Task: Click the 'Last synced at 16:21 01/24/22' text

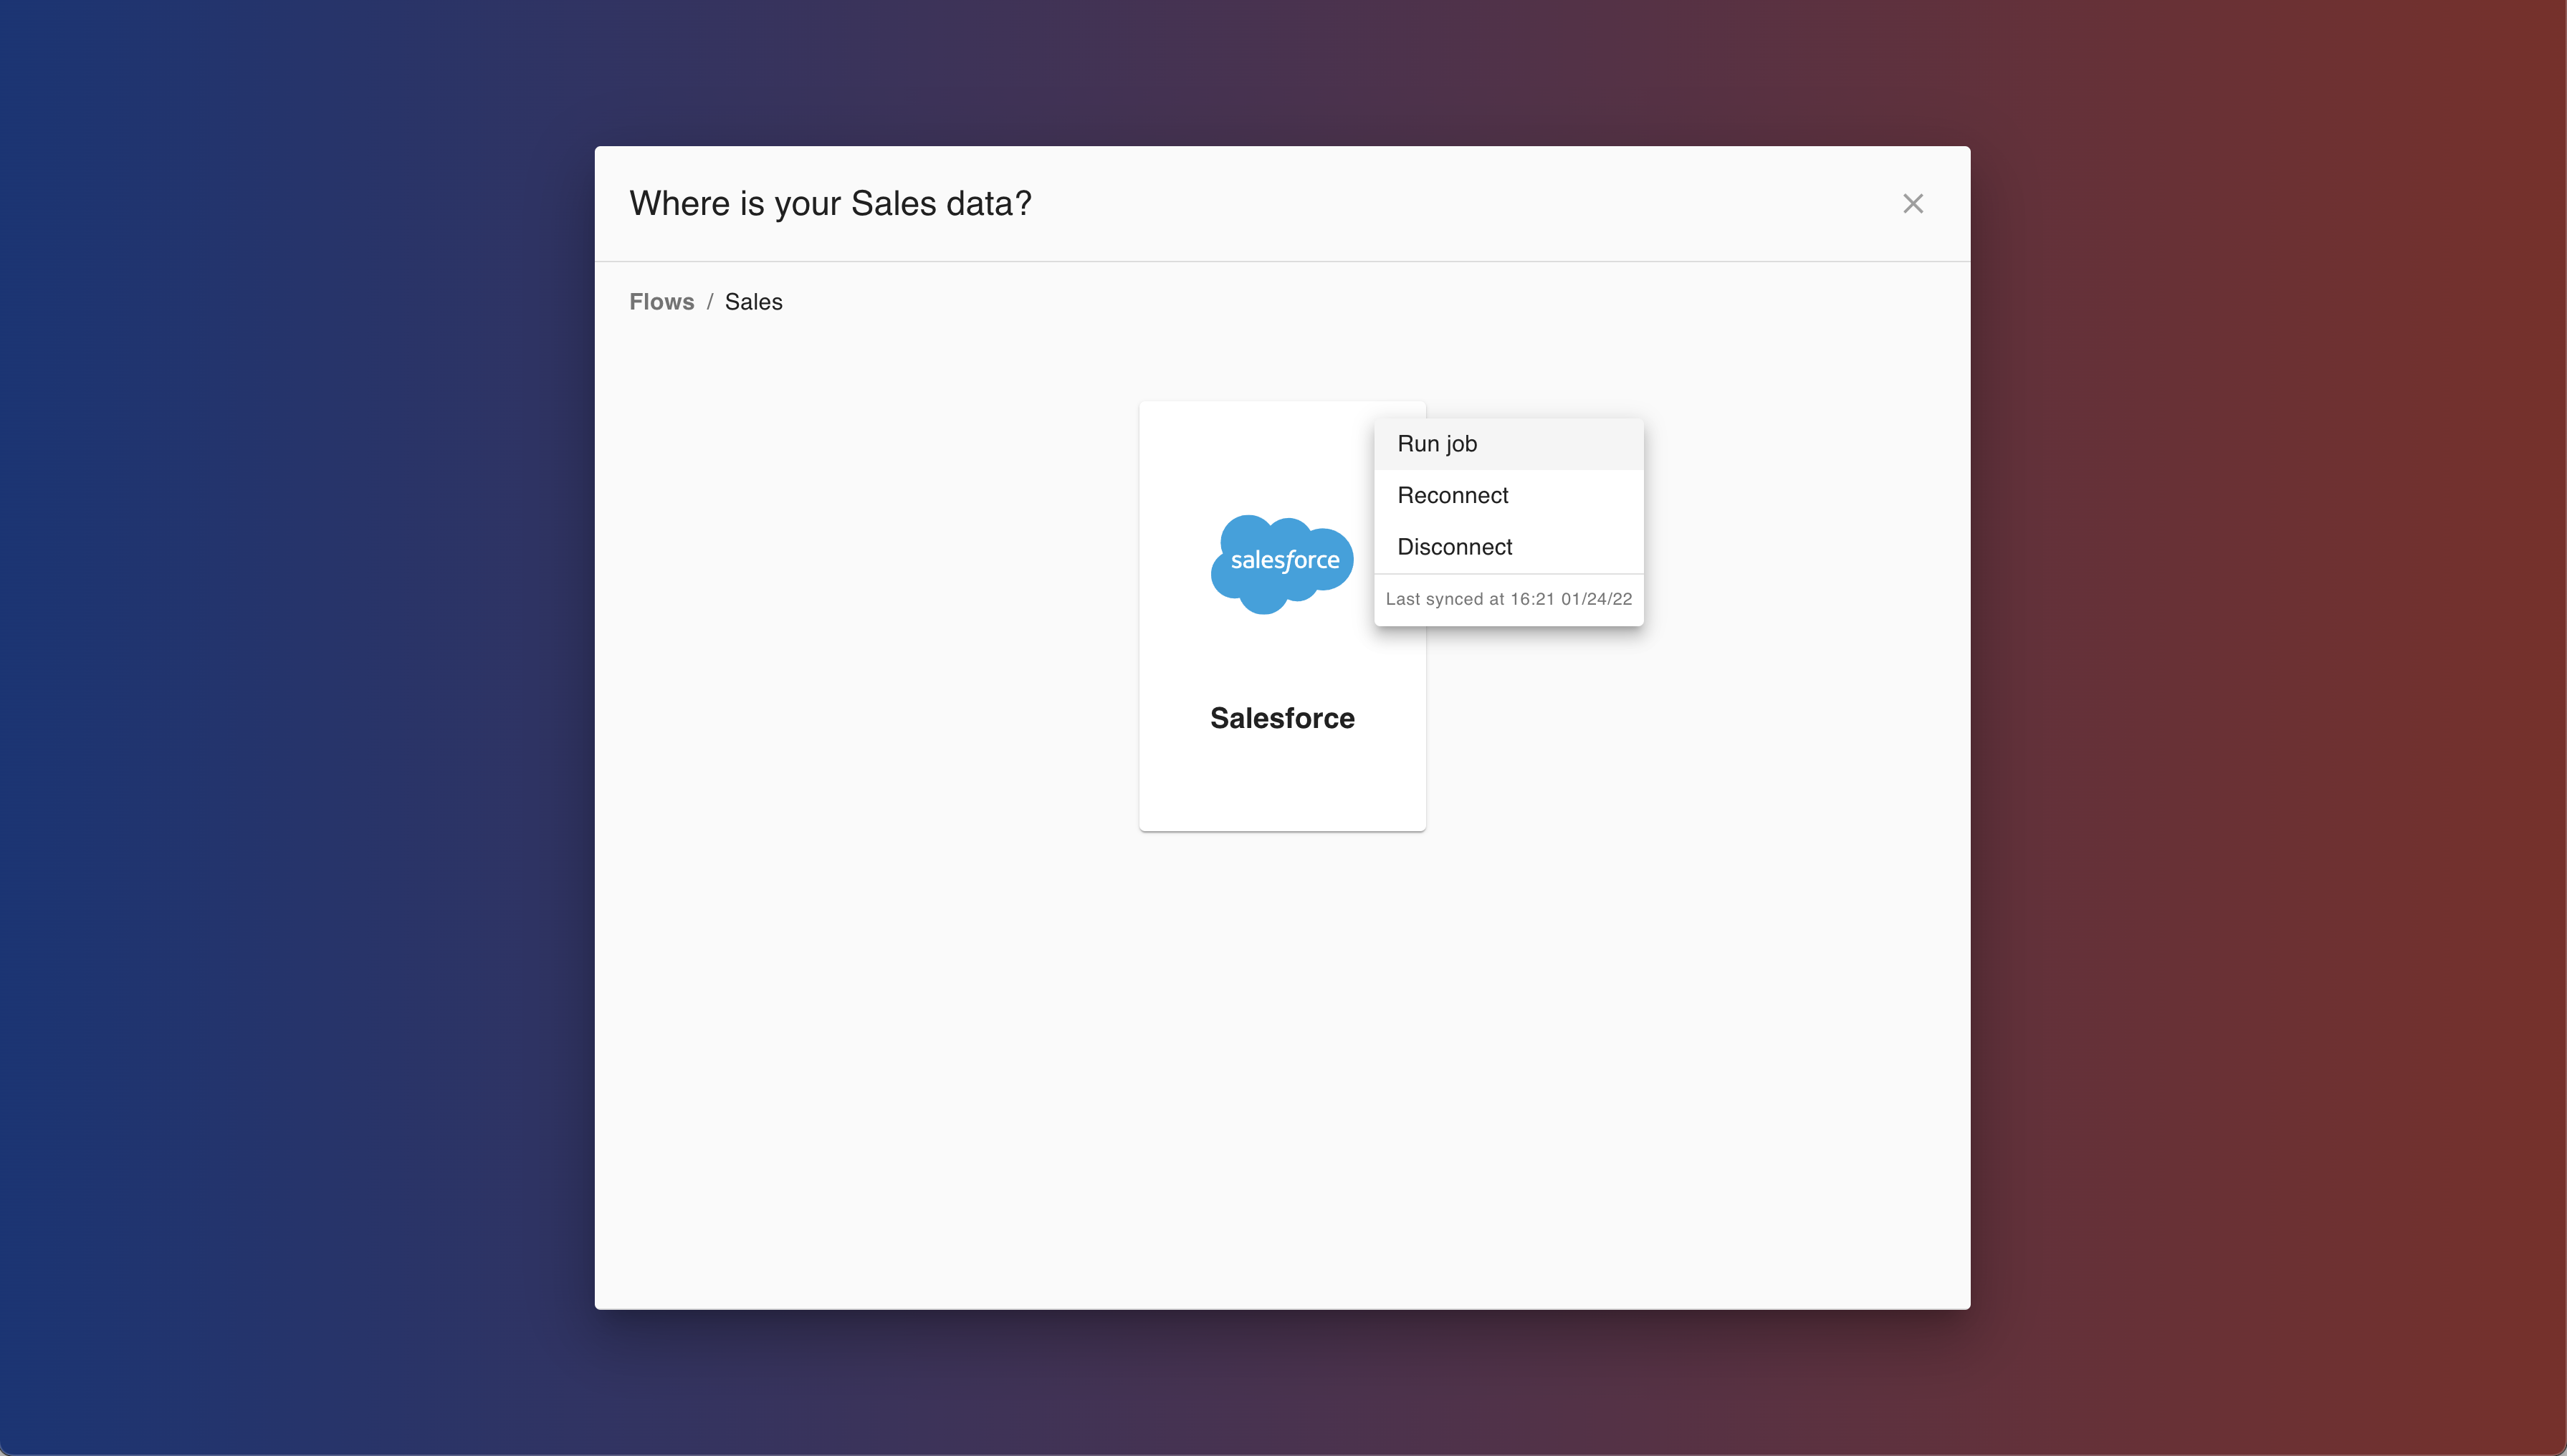Action: (1508, 599)
